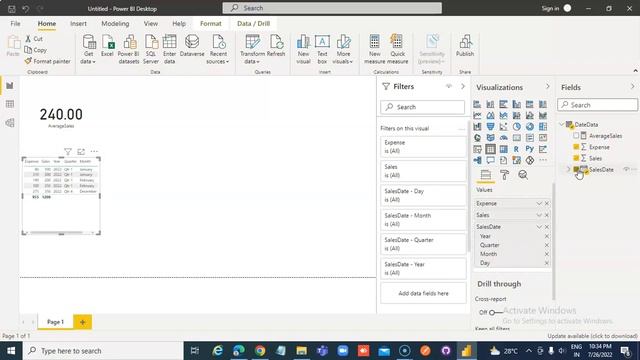Uncheck the Expense field checkbox
Image resolution: width=640 pixels, height=360 pixels.
[x=576, y=147]
